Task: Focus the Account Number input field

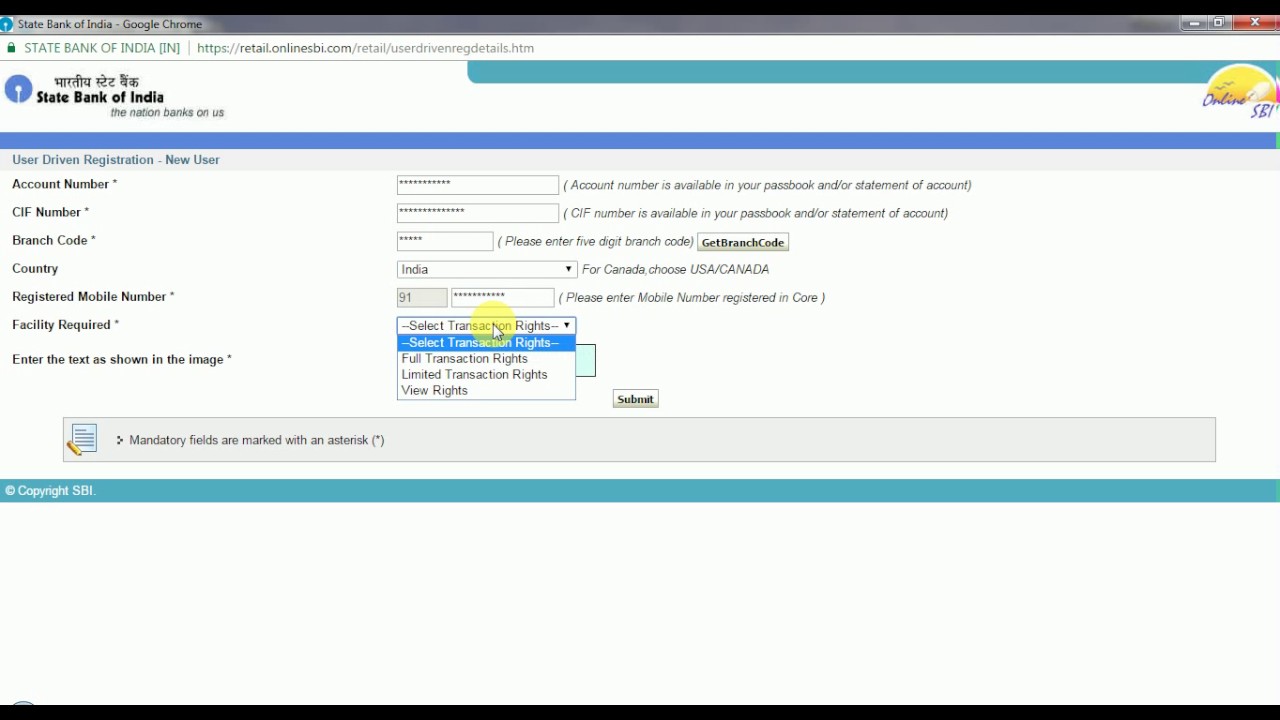Action: point(477,185)
